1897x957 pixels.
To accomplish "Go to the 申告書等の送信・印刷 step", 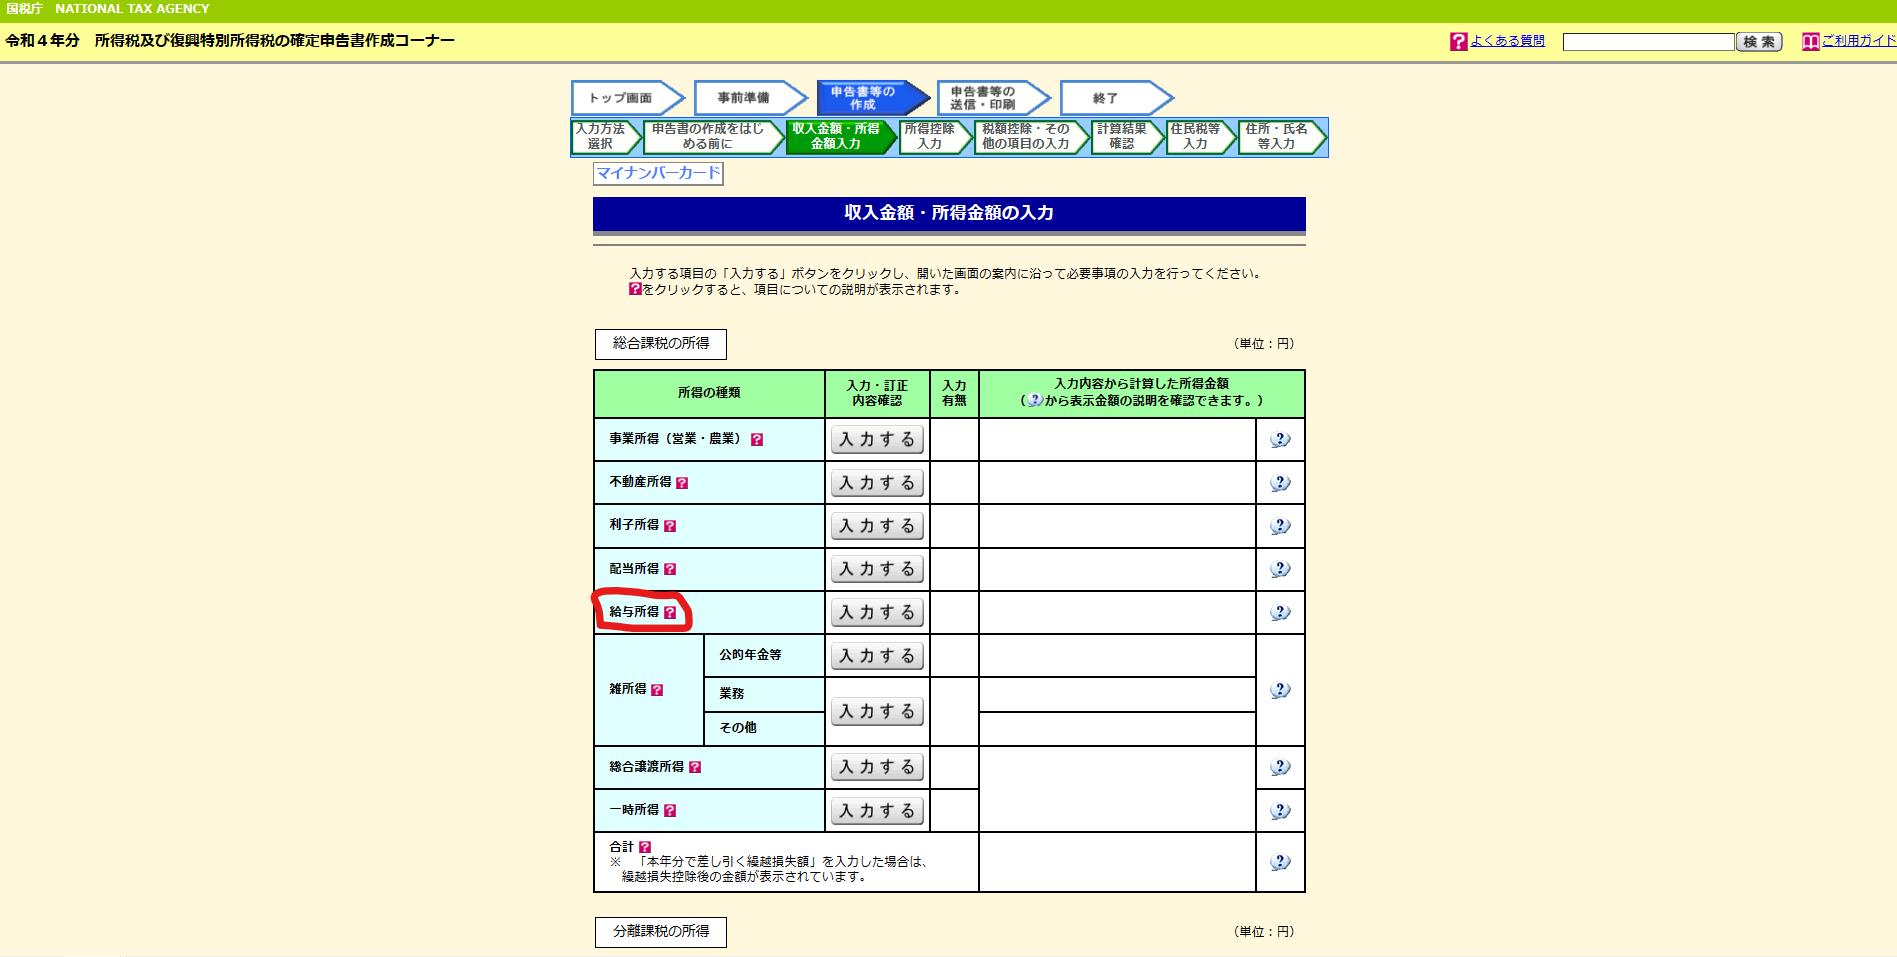I will pos(993,98).
